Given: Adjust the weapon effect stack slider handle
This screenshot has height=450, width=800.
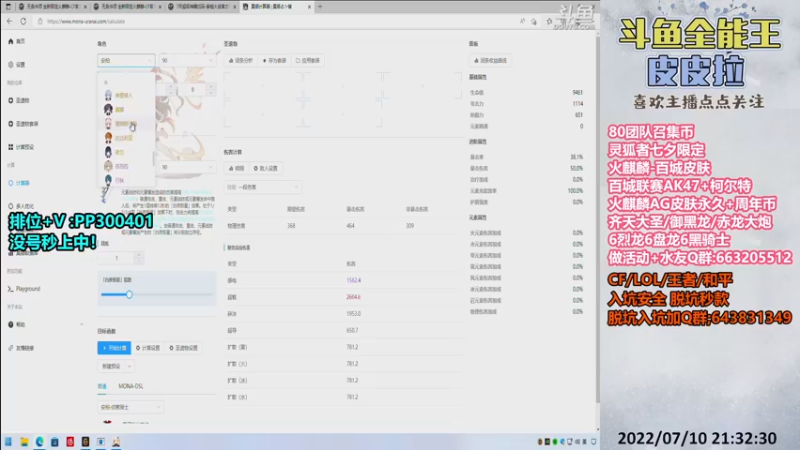Looking at the screenshot, I should [x=130, y=294].
